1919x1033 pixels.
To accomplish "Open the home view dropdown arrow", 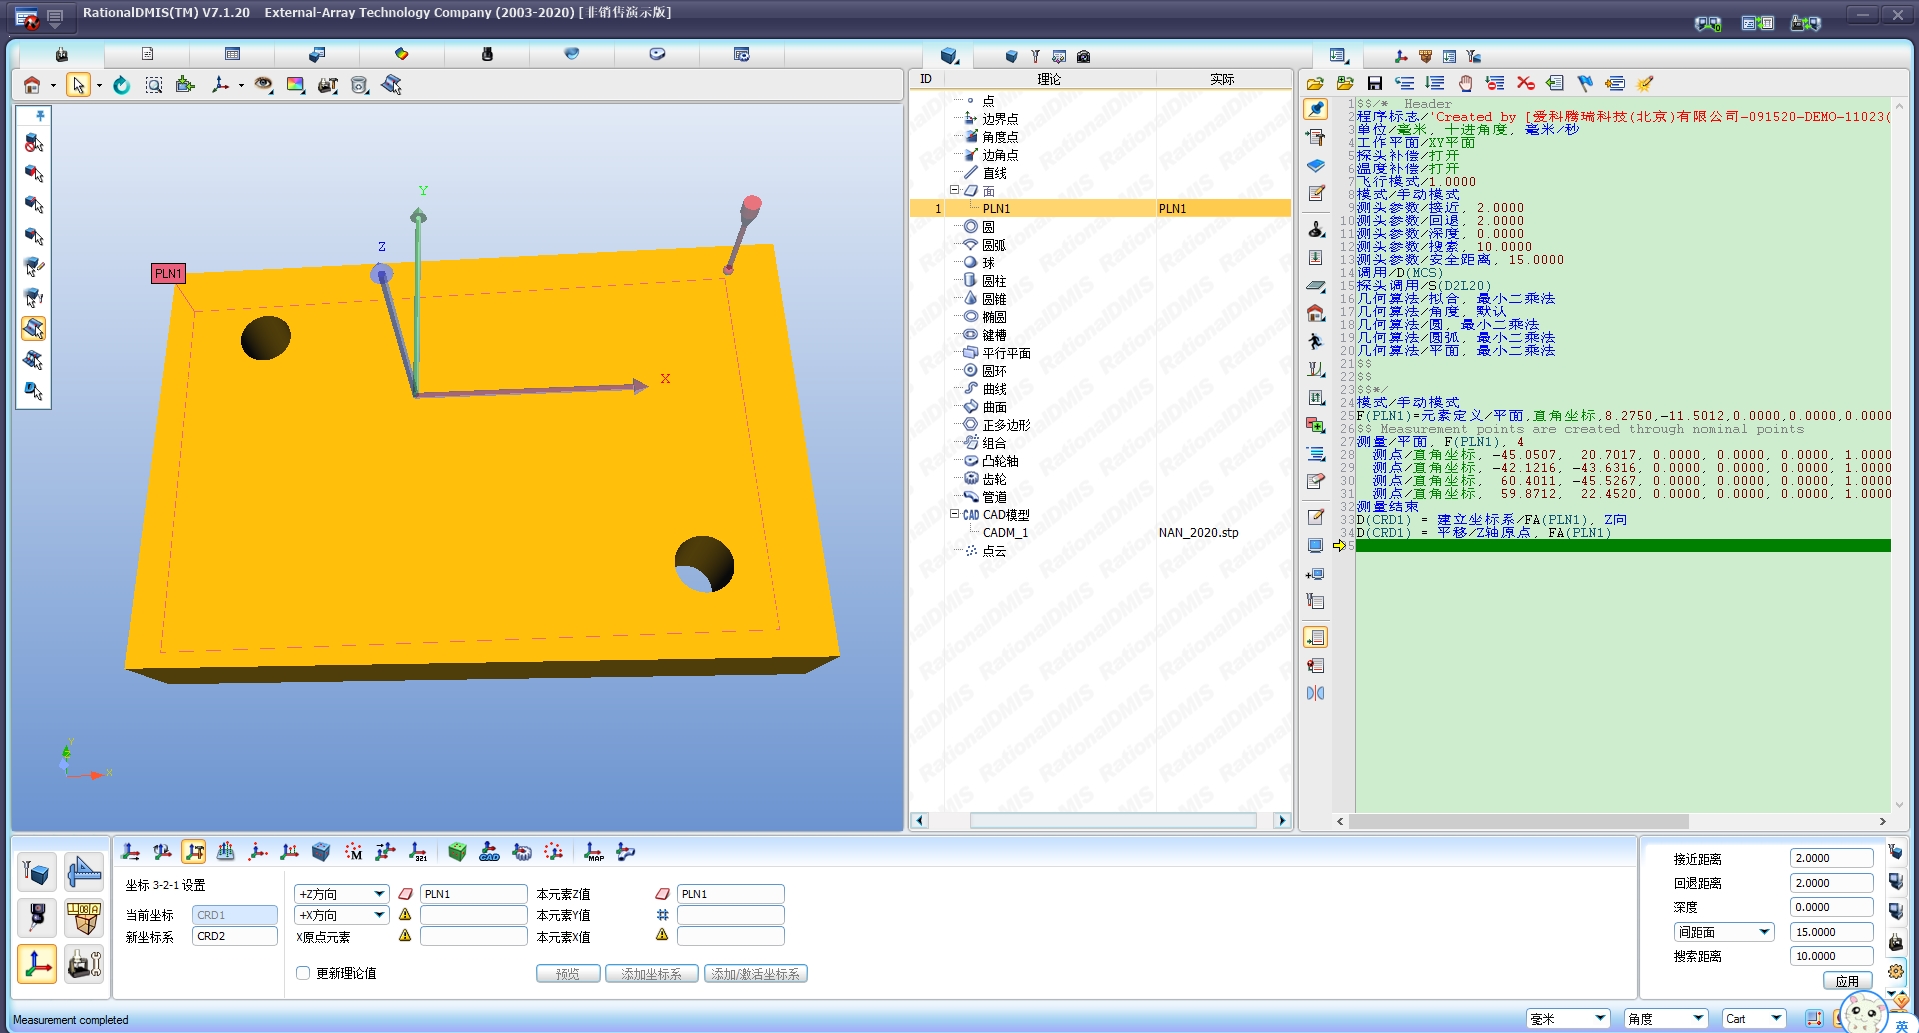I will click(53, 86).
